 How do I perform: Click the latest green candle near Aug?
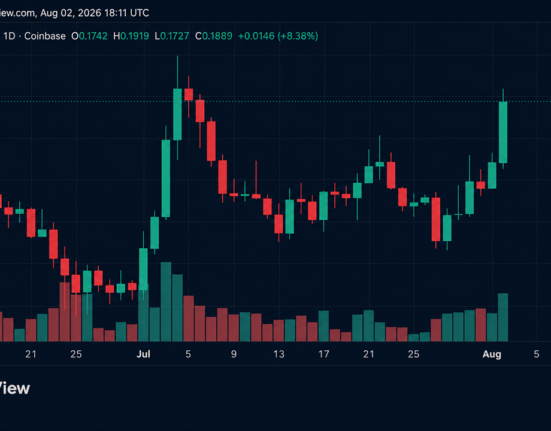coord(503,132)
